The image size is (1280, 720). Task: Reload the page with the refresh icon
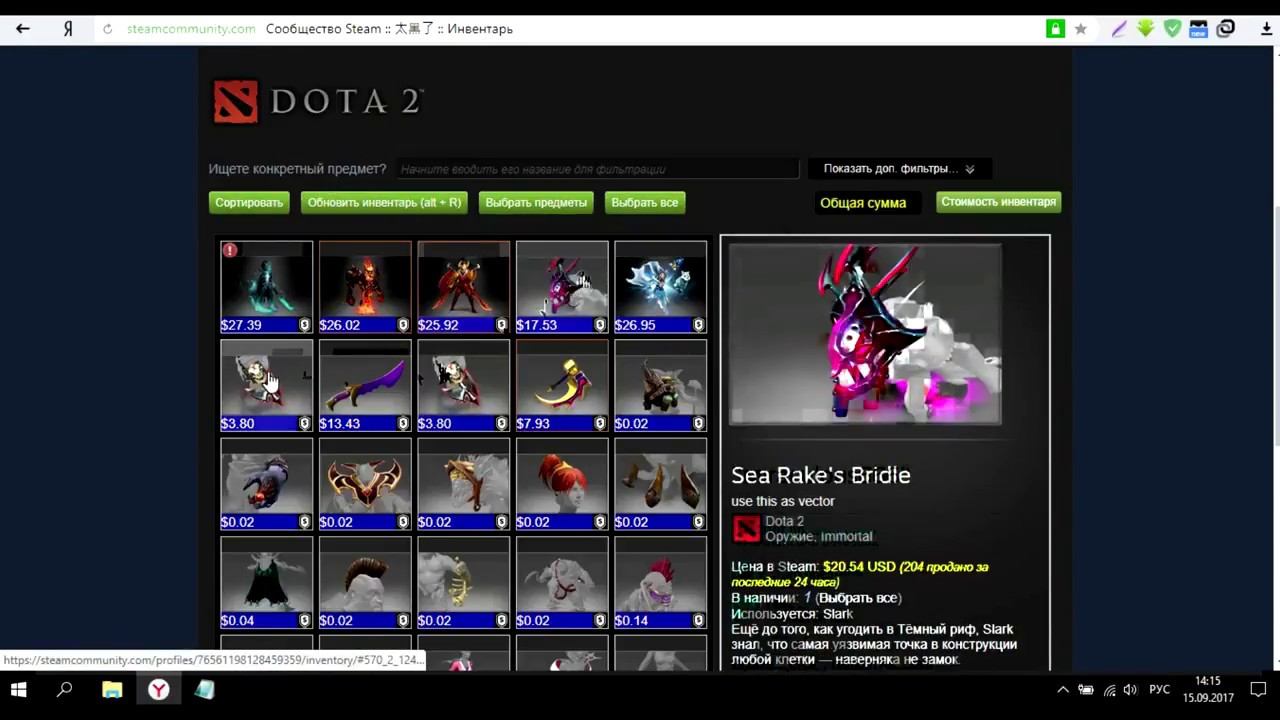108,29
